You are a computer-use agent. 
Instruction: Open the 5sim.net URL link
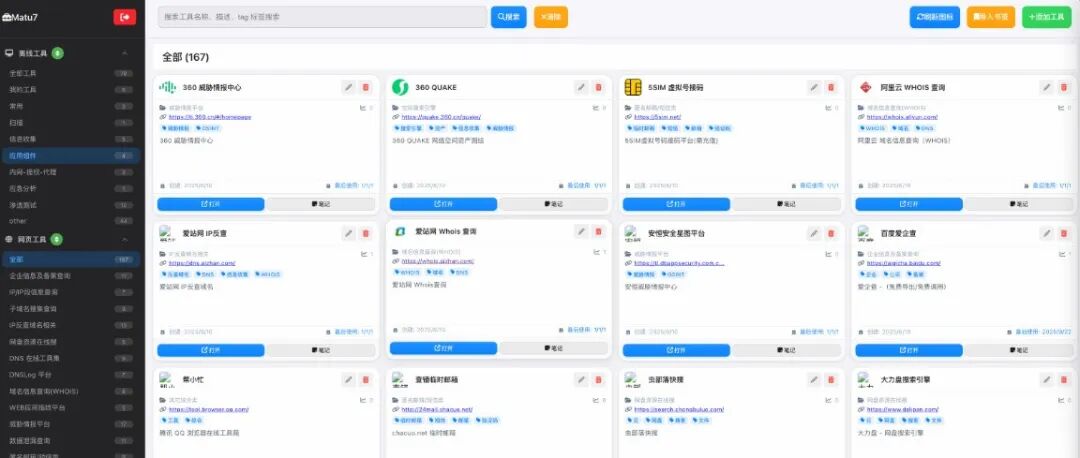pos(657,117)
